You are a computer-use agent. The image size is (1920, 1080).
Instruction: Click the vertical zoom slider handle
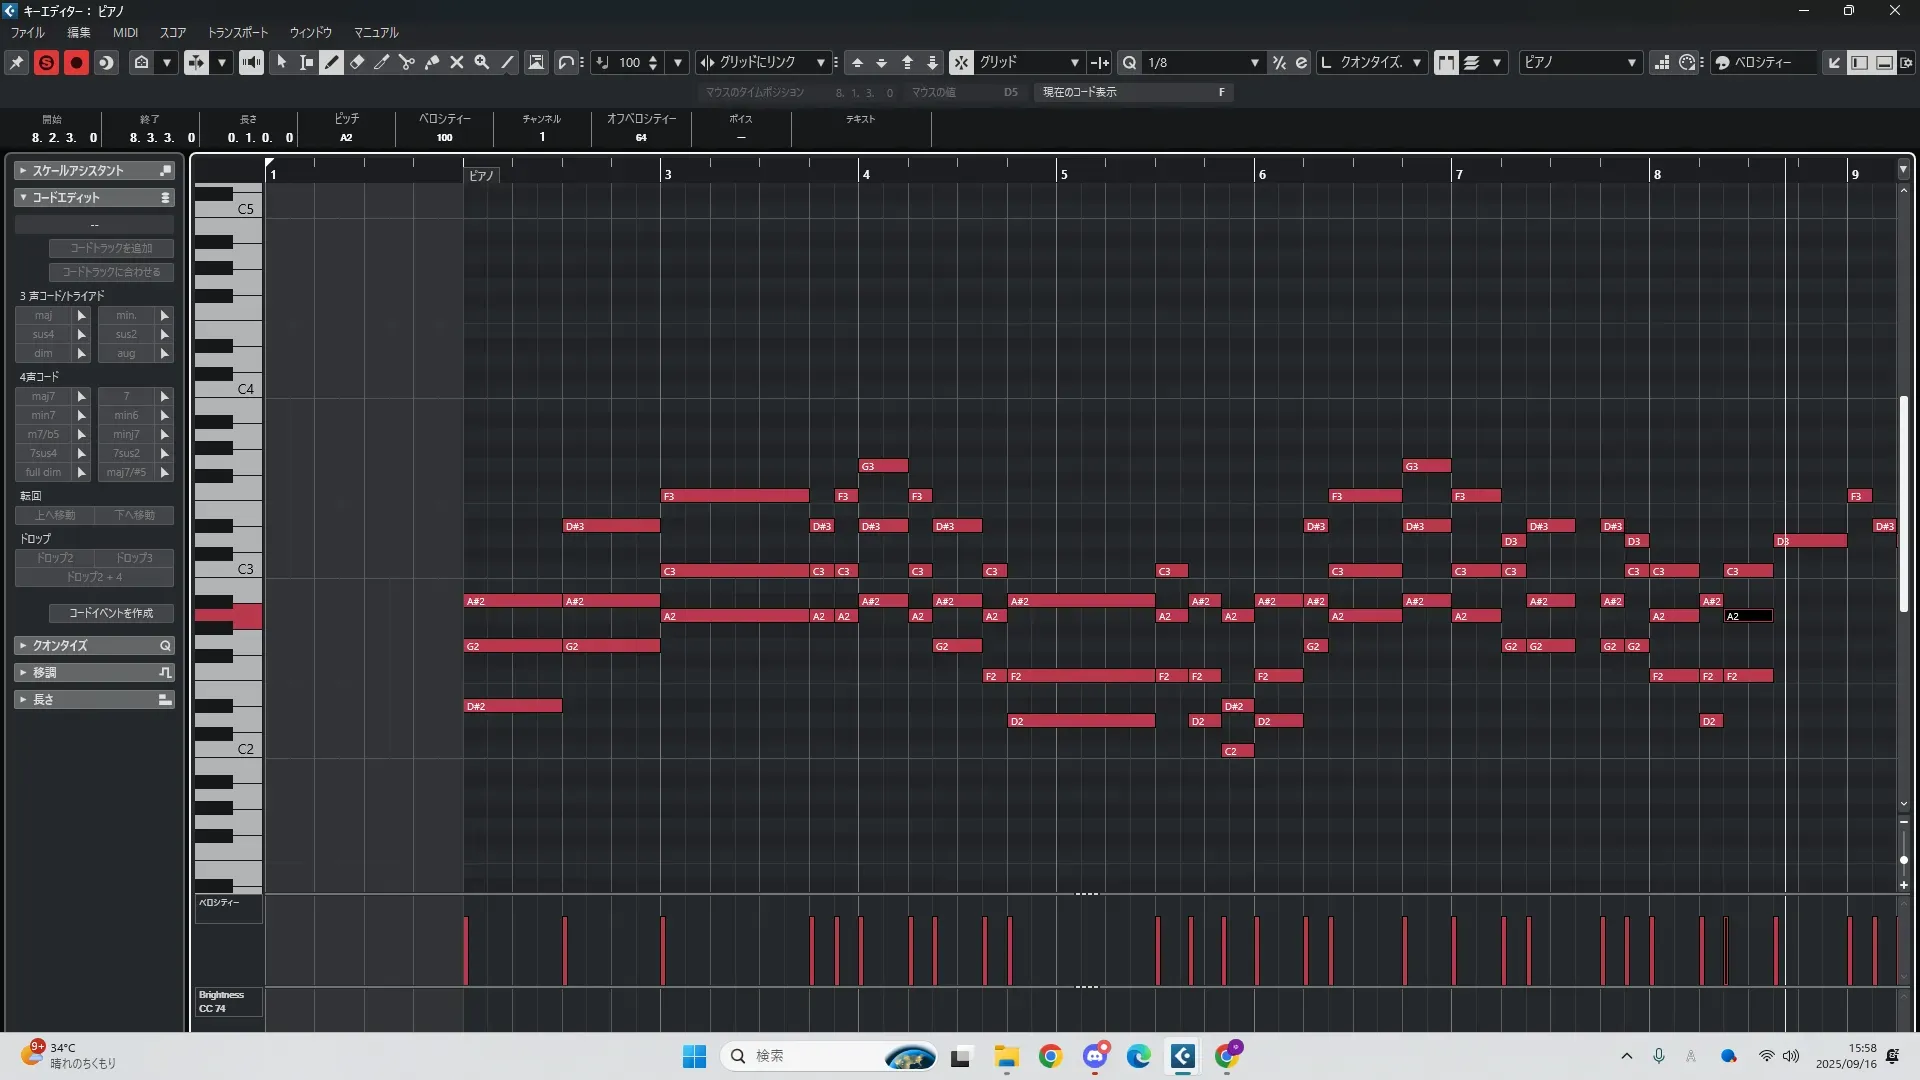coord(1903,860)
